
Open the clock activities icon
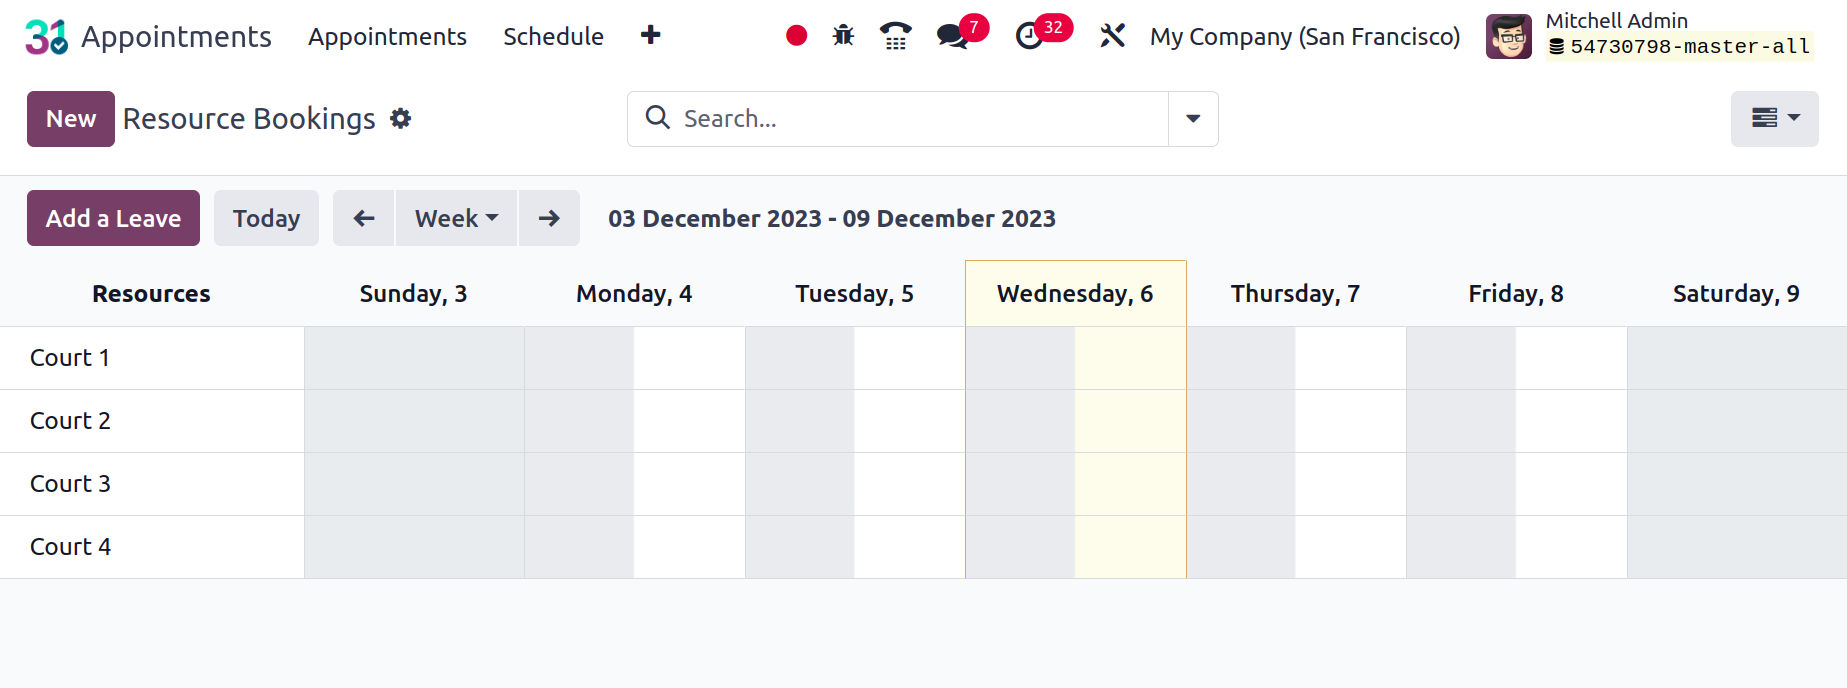[x=1029, y=37]
